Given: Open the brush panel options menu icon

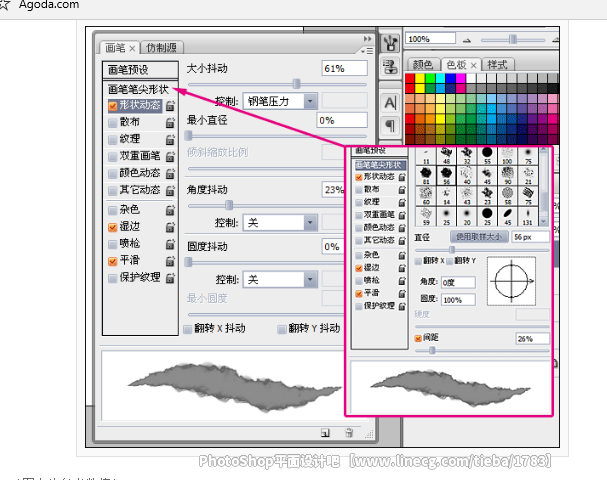Looking at the screenshot, I should click(367, 51).
